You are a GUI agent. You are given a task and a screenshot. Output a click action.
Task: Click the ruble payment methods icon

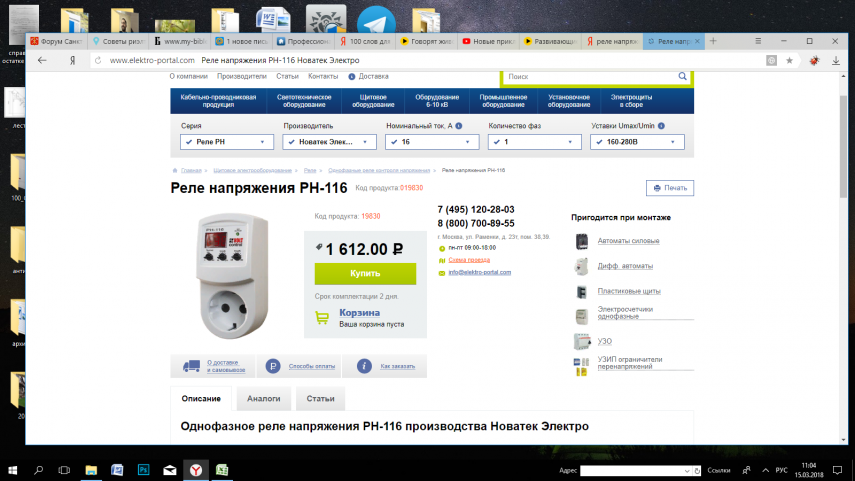tap(273, 366)
